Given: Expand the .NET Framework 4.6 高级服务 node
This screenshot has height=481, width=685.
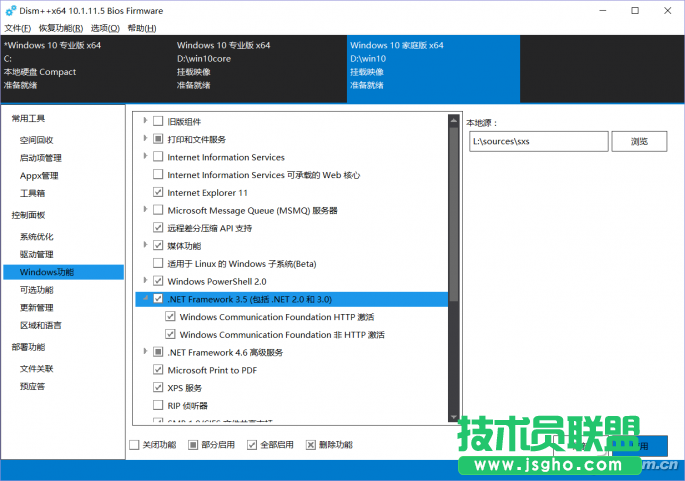Looking at the screenshot, I should 145,352.
